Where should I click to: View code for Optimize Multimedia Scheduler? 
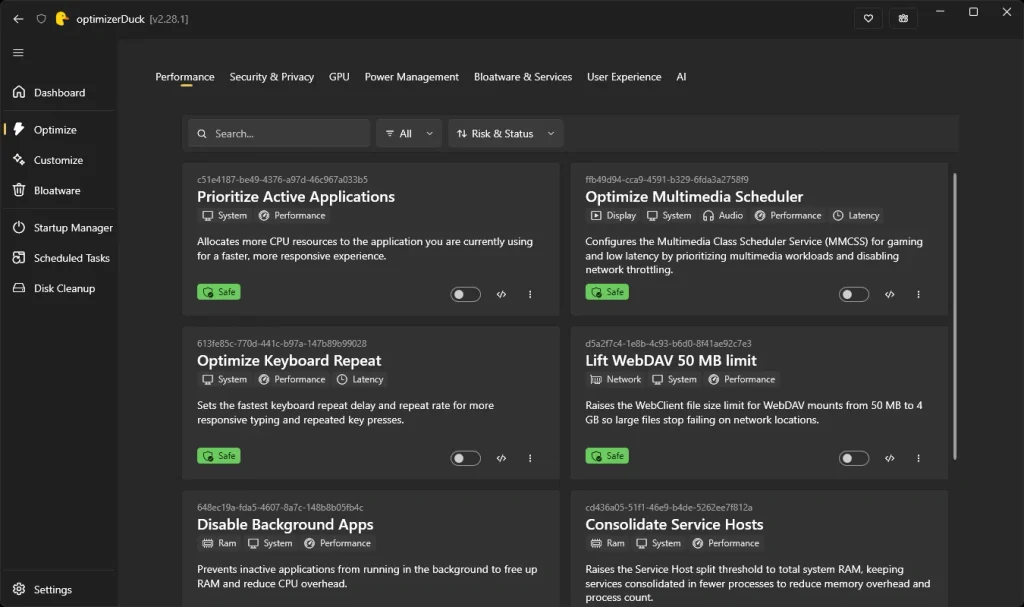point(889,294)
